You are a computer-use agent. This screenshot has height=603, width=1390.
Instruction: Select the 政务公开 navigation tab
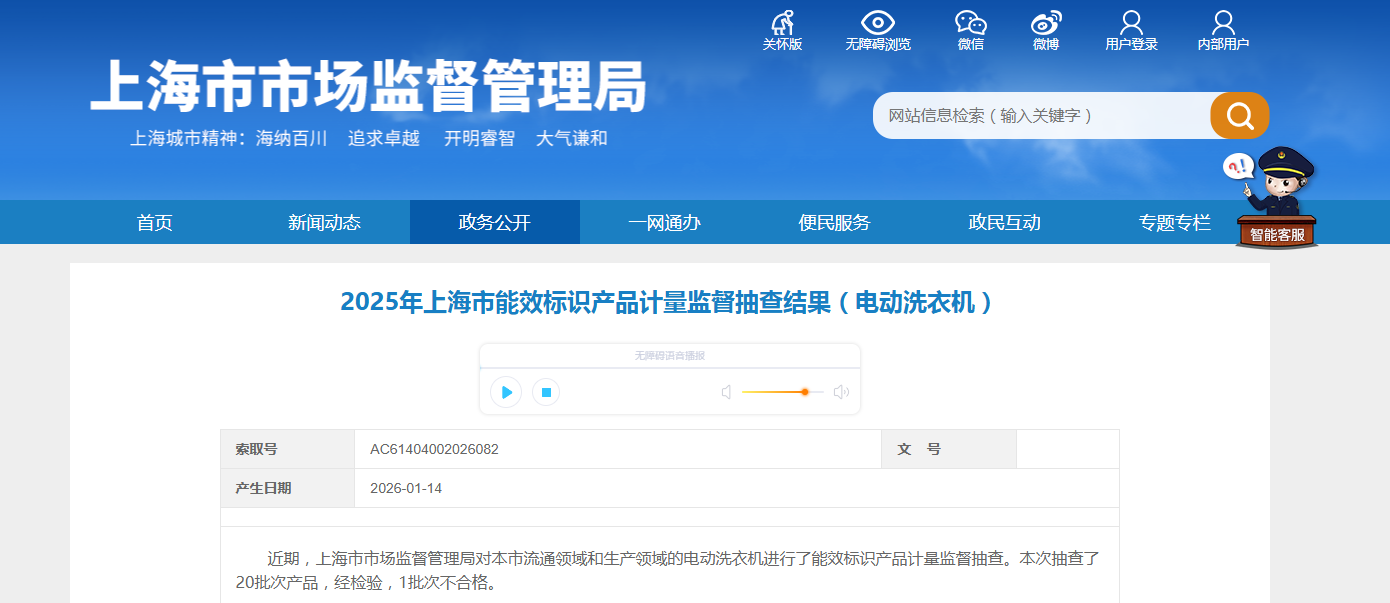point(495,223)
